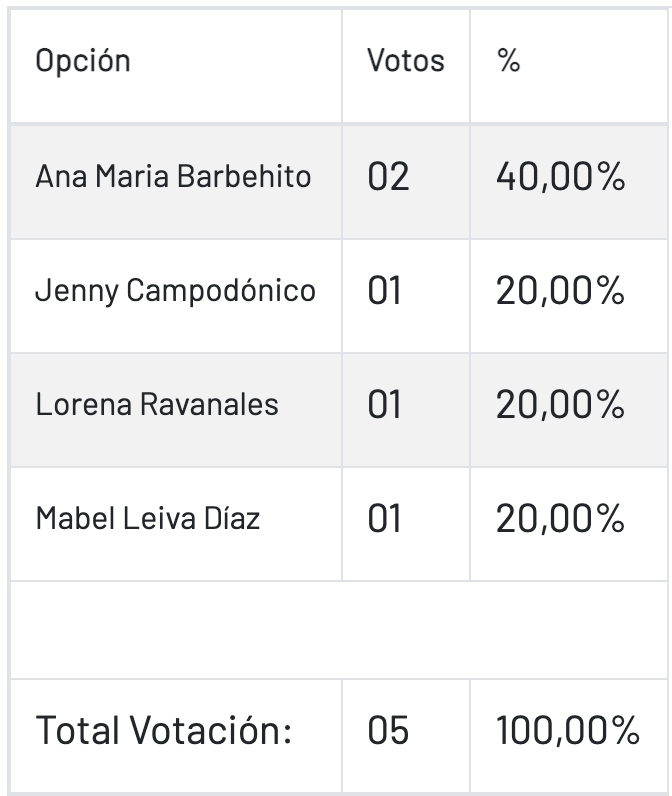Viewport: 672px width, 796px height.
Task: Select the Lorena Ravanales name cell
Action: pos(176,410)
